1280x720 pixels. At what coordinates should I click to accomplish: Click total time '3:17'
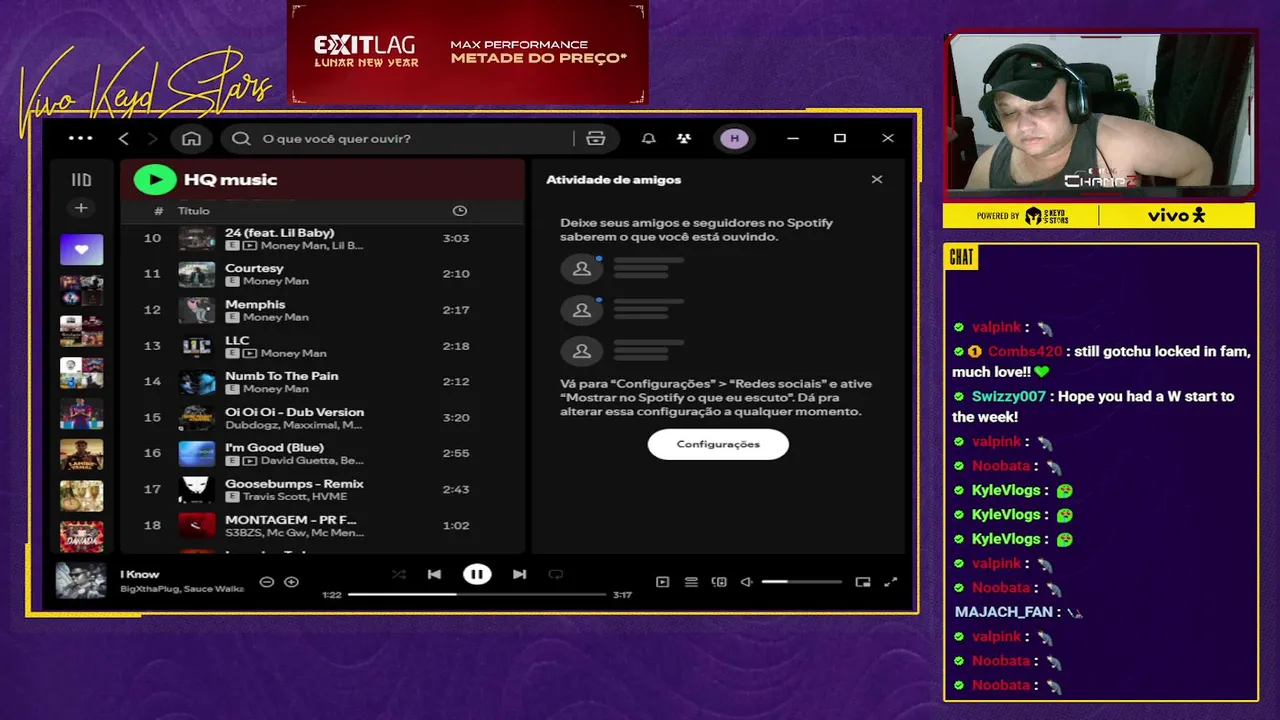click(x=622, y=595)
